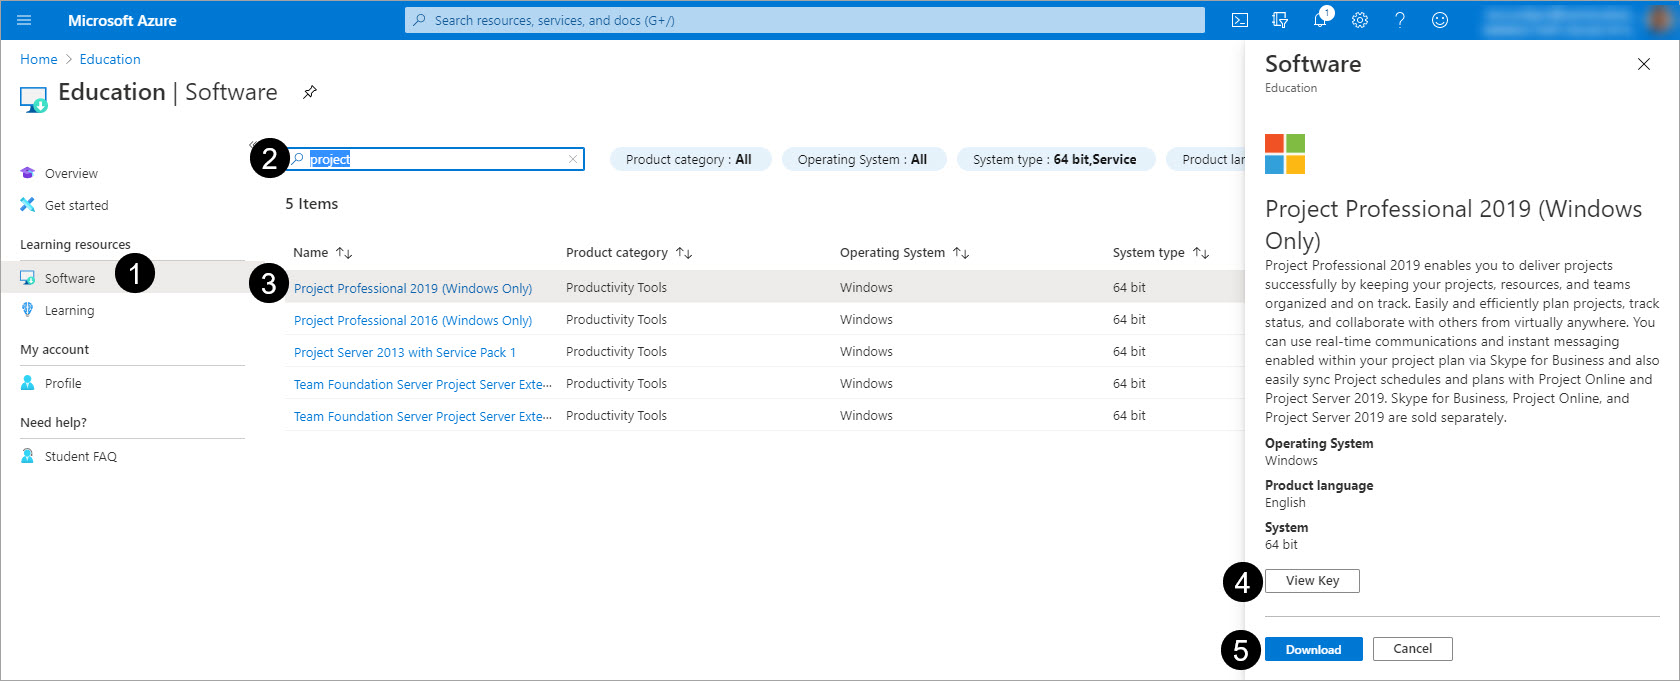The width and height of the screenshot is (1680, 681).
Task: Click the Search resources, services, and docs box
Action: click(x=805, y=20)
